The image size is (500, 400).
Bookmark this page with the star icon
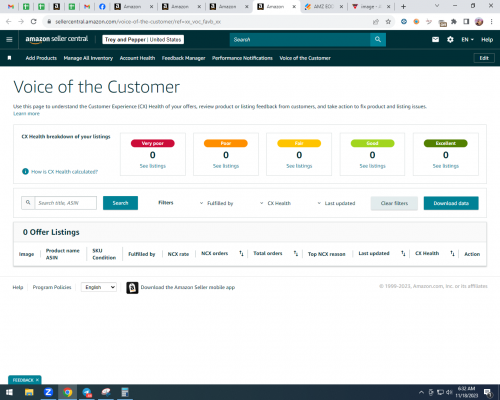(x=388, y=22)
